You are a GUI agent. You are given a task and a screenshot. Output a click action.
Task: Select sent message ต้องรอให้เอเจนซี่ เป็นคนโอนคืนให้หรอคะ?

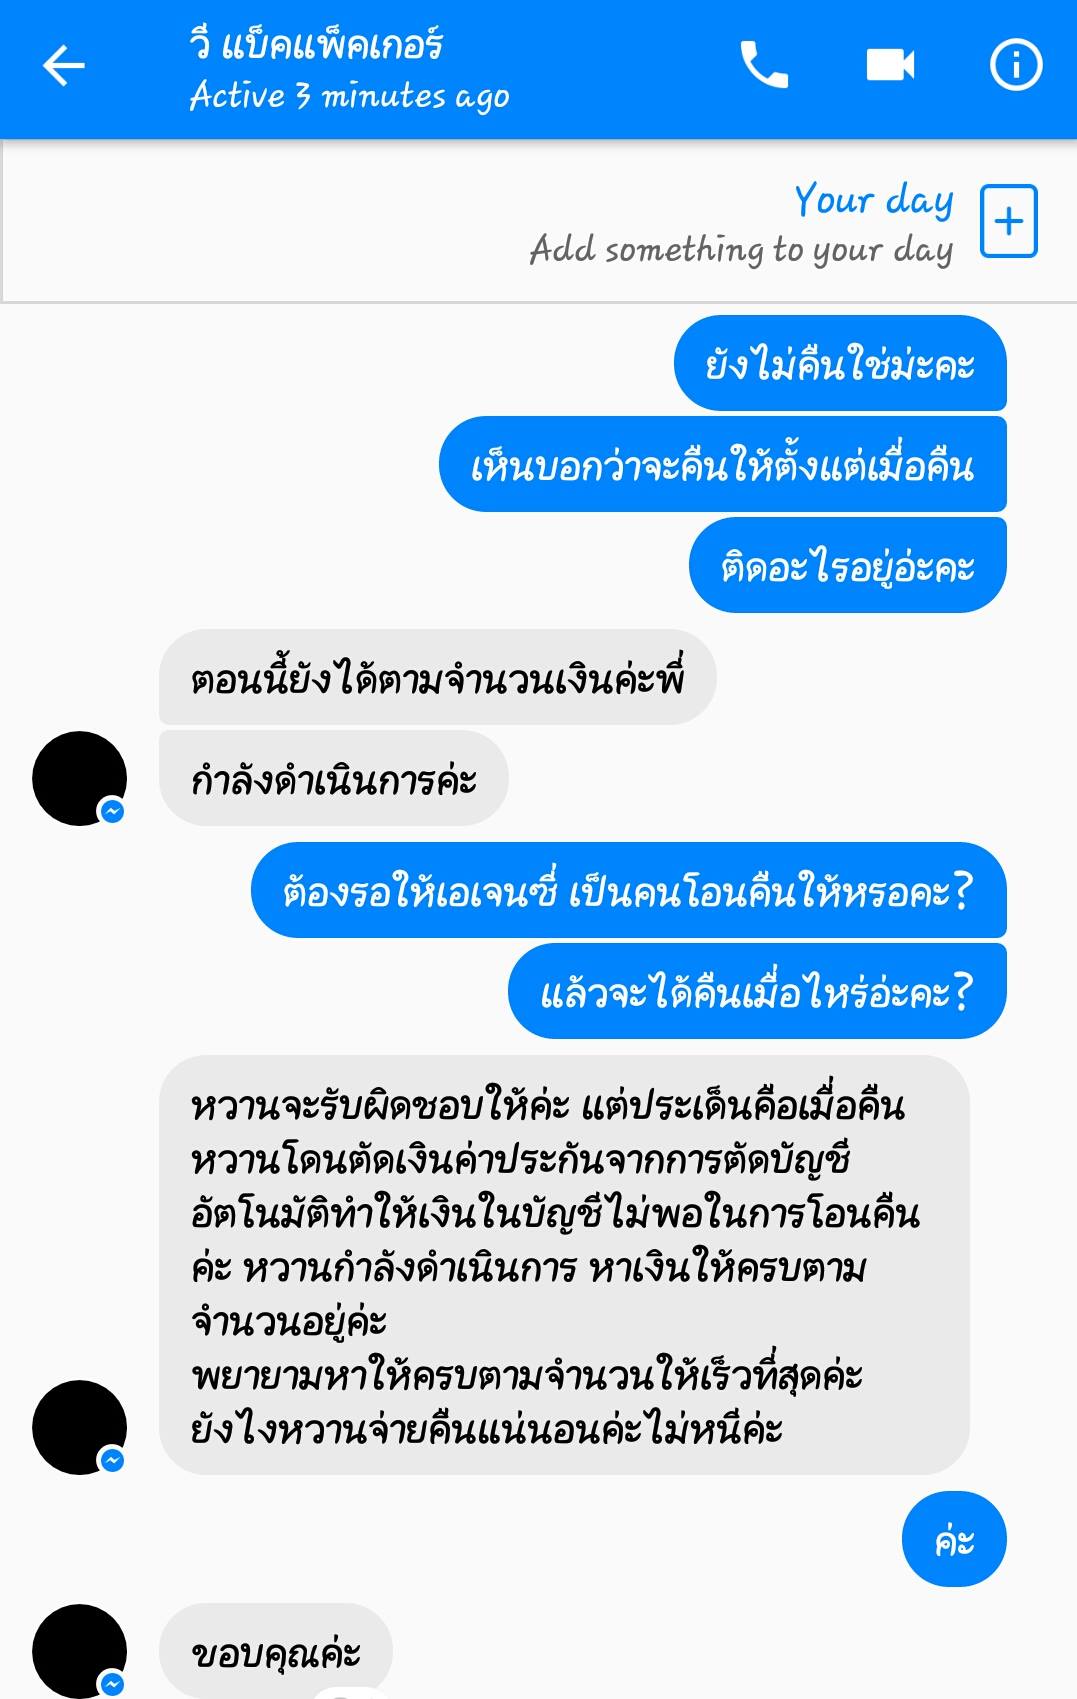pyautogui.click(x=629, y=890)
